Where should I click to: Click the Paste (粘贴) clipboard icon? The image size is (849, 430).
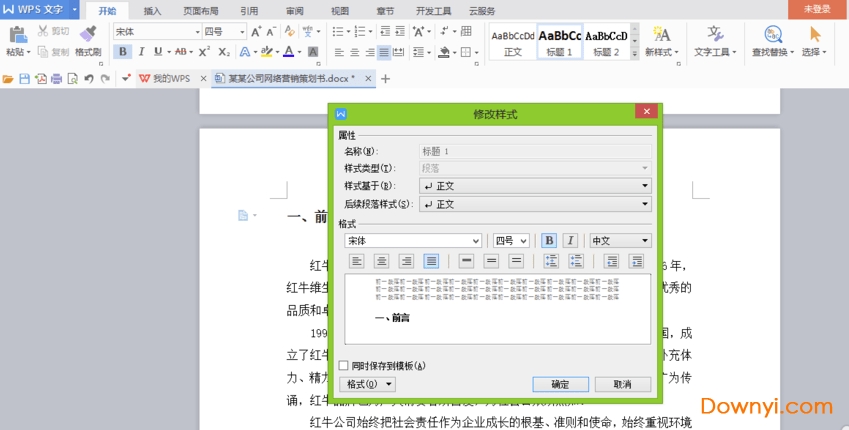pyautogui.click(x=18, y=34)
